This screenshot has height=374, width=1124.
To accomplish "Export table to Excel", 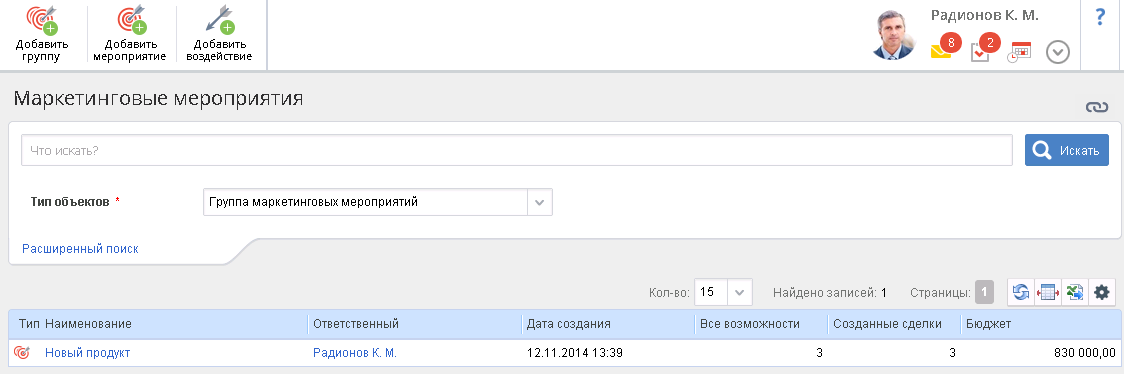I will (1075, 292).
